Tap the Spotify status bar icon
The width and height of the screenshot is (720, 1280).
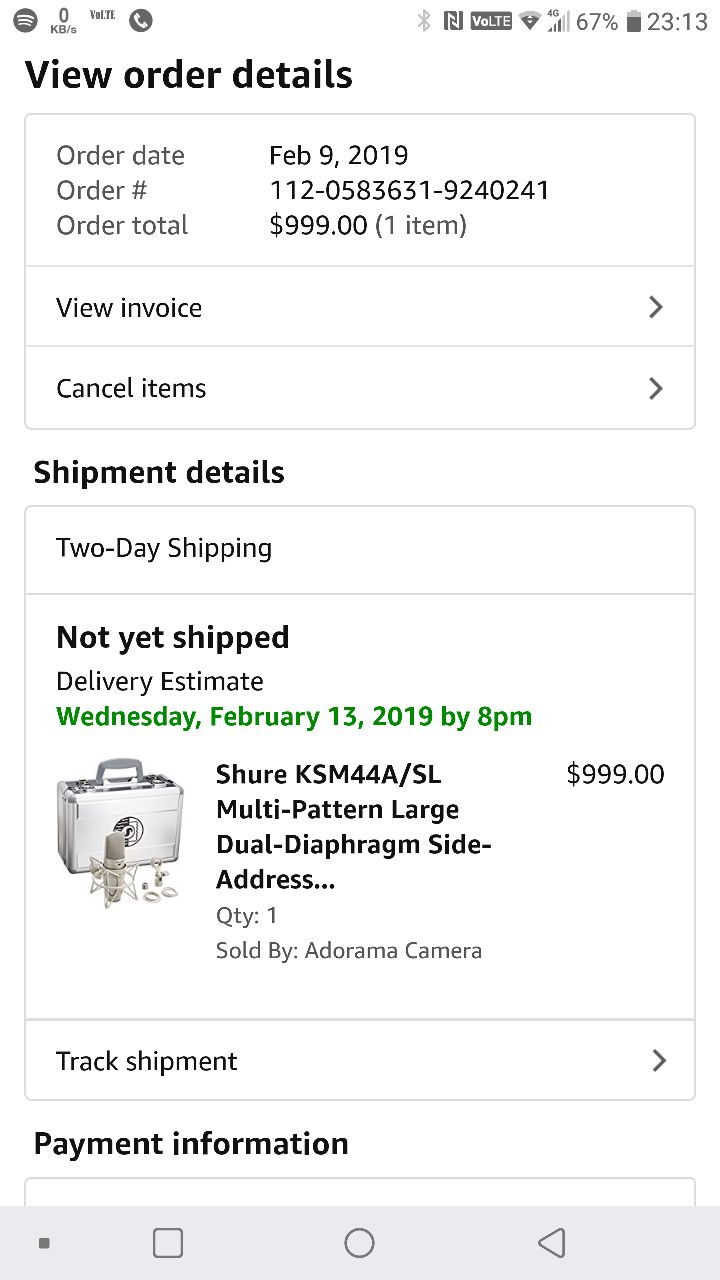26,20
